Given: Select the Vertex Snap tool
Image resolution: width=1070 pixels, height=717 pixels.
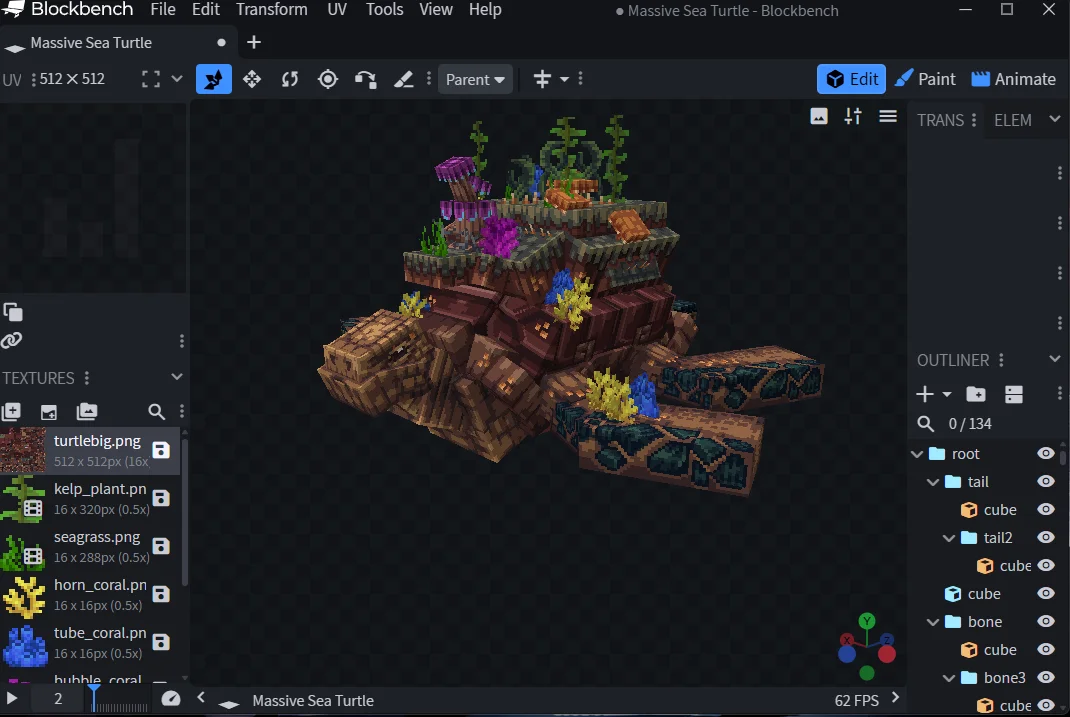Looking at the screenshot, I should pyautogui.click(x=366, y=79).
